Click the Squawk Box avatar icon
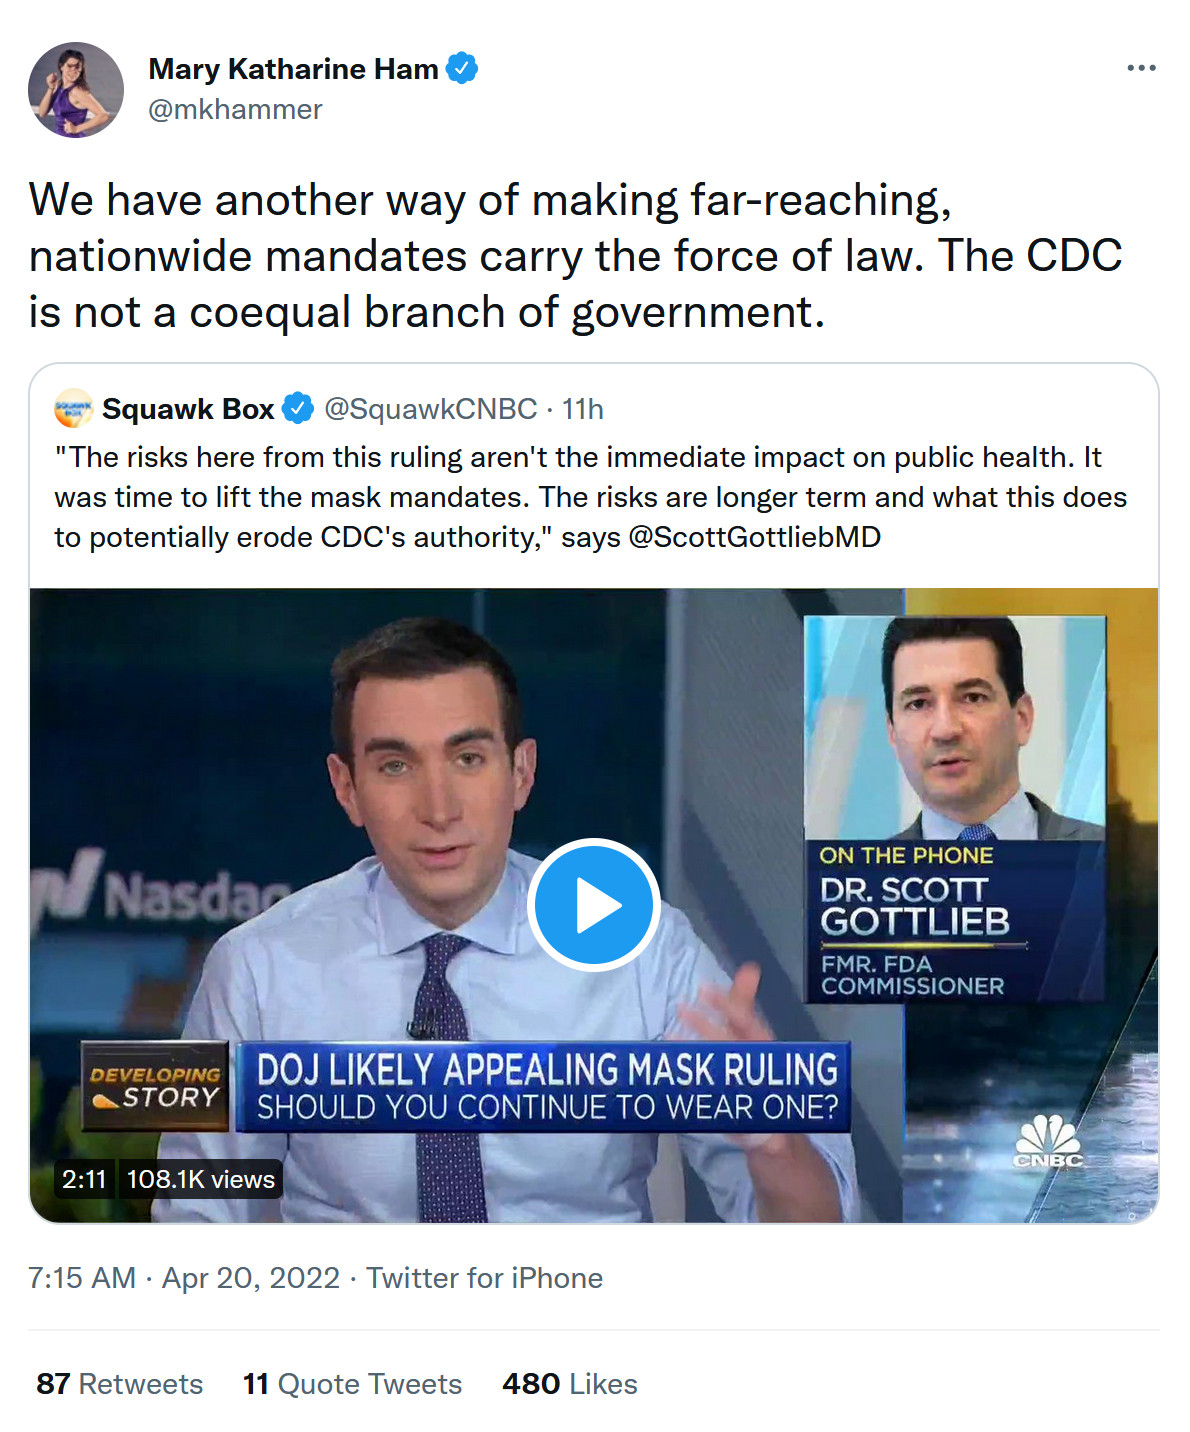 pyautogui.click(x=73, y=409)
